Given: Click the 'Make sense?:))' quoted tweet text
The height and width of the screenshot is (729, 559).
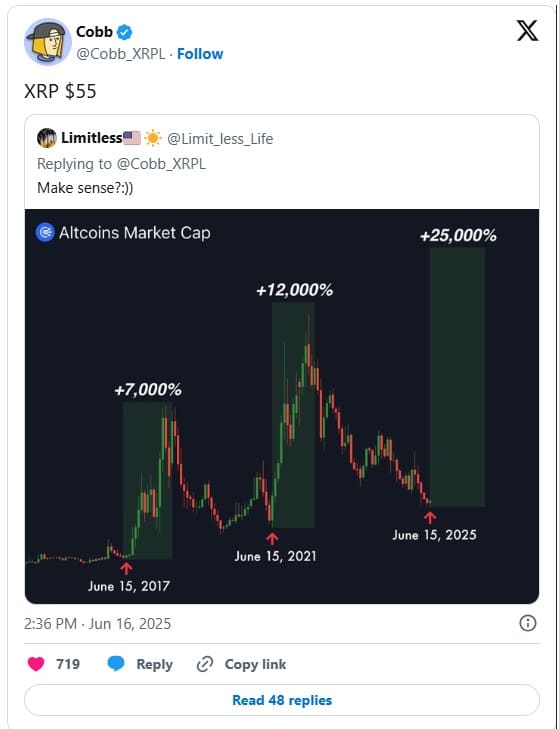Looking at the screenshot, I should coord(85,188).
